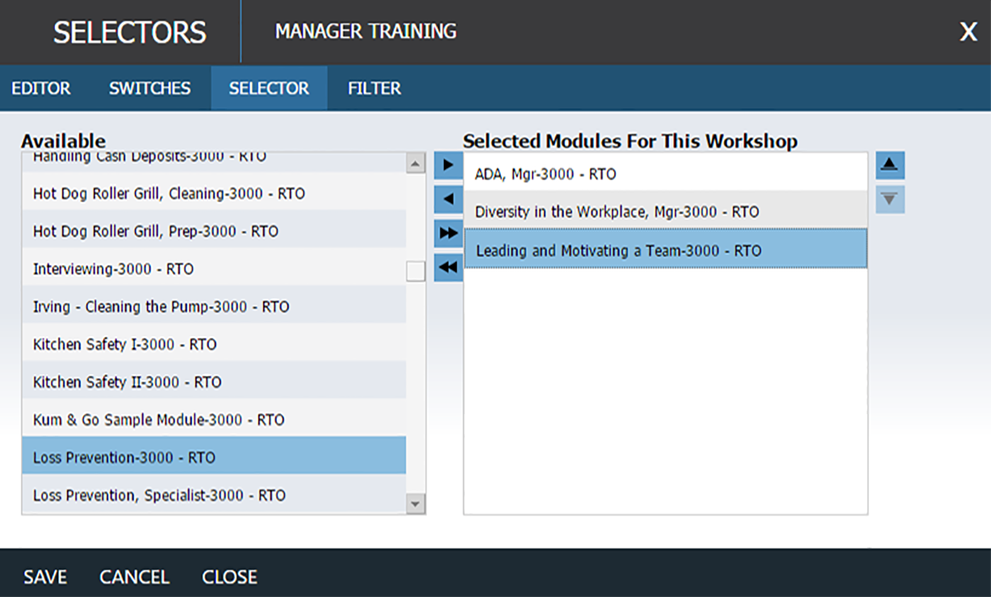Select Interviewing-3000 - RTO in Available list
The width and height of the screenshot is (991, 597).
point(214,268)
